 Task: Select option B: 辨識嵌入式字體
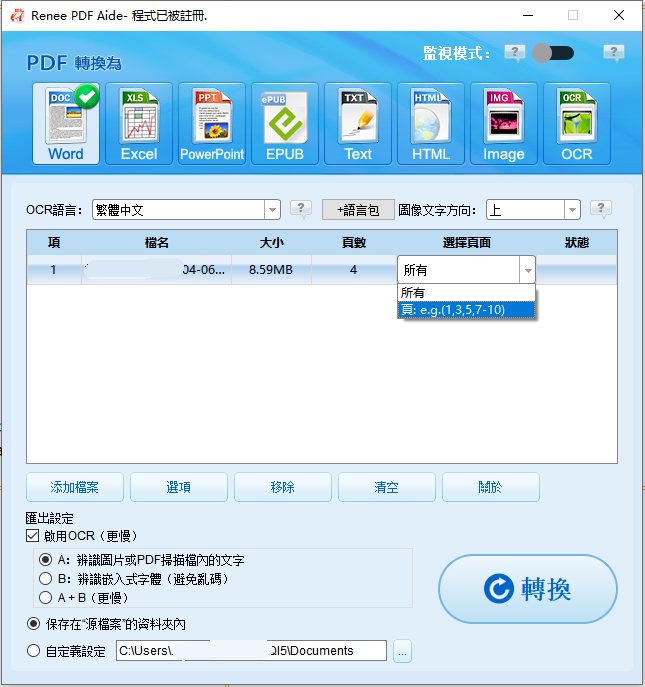pyautogui.click(x=45, y=579)
